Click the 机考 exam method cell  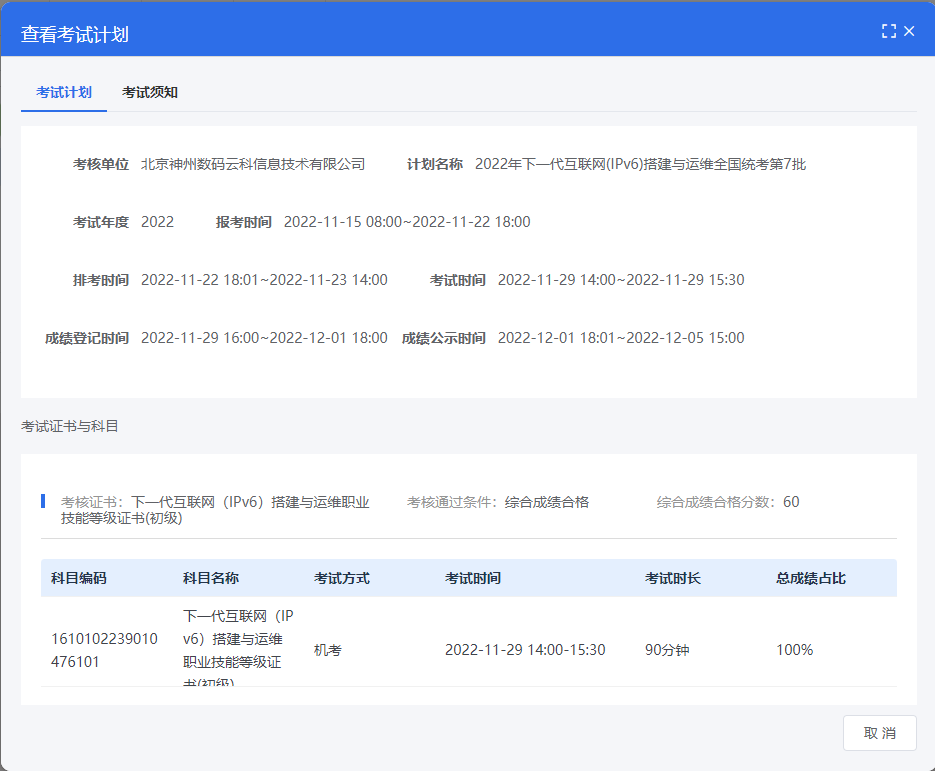[x=328, y=650]
